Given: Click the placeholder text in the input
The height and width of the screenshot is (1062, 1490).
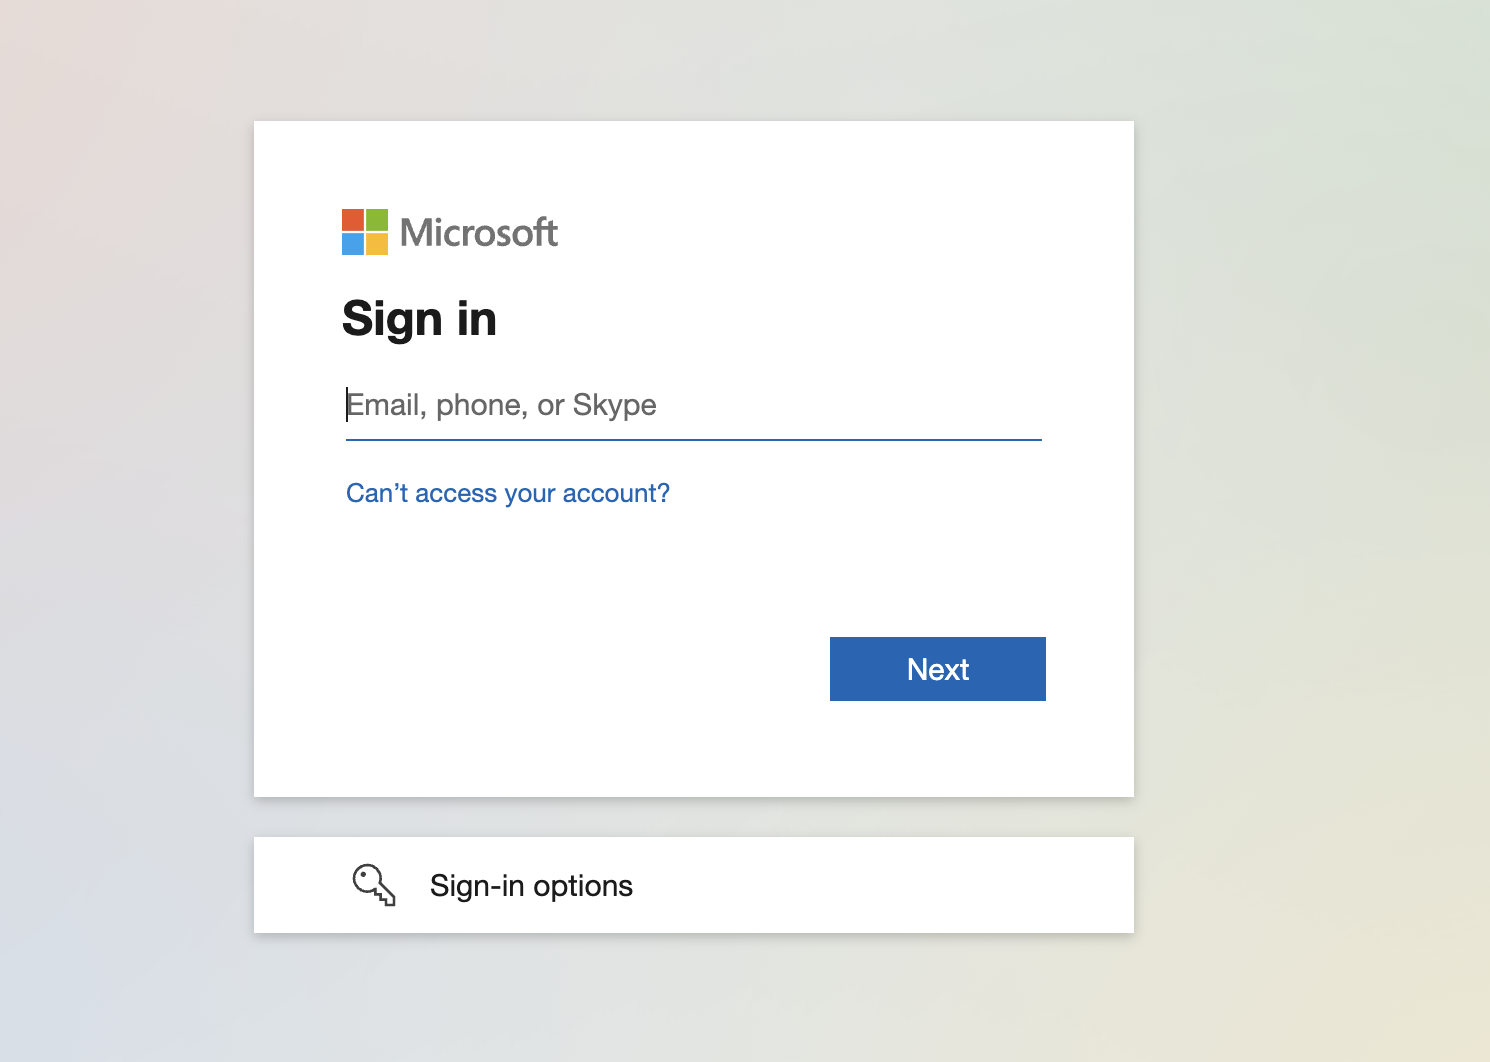Looking at the screenshot, I should click(502, 405).
